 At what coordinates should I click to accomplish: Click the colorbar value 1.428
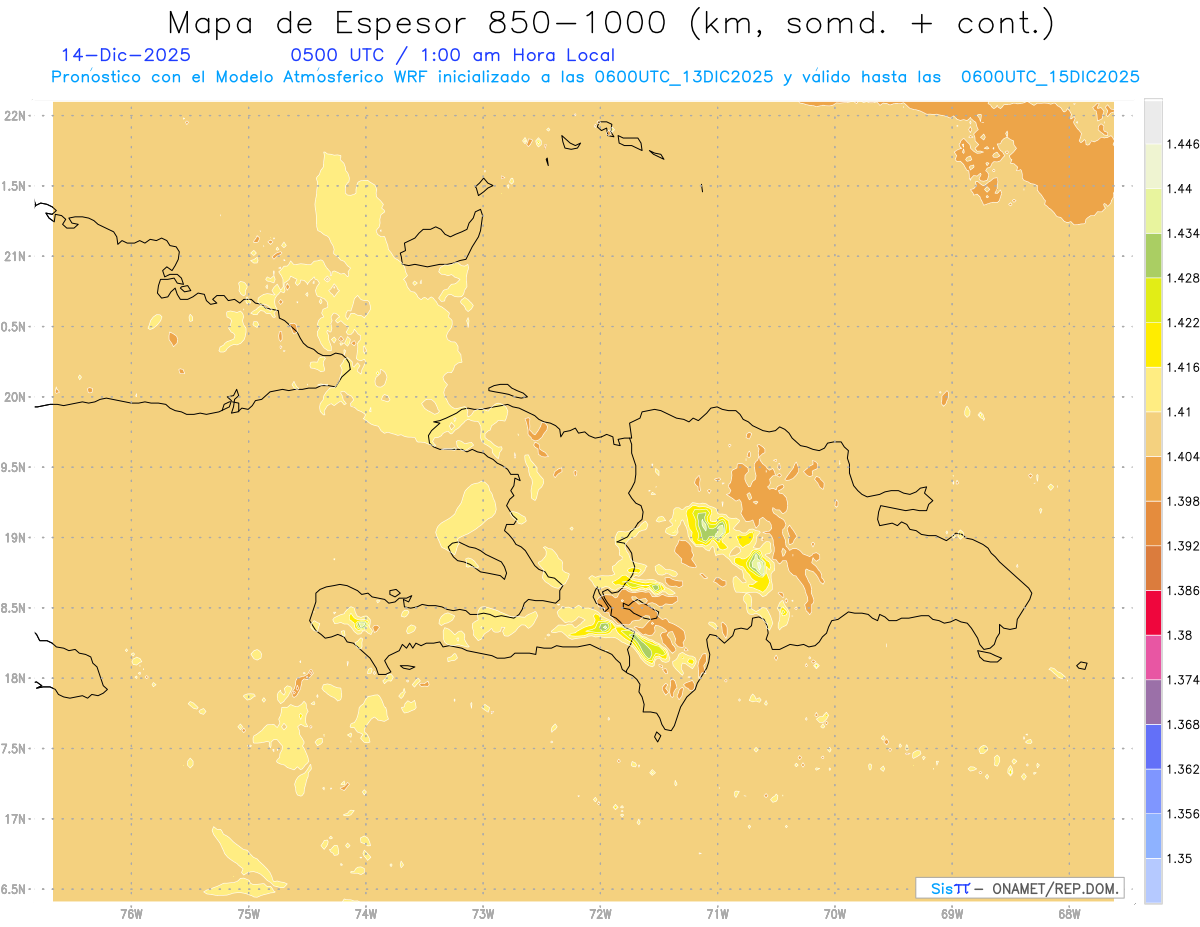tap(1181, 278)
